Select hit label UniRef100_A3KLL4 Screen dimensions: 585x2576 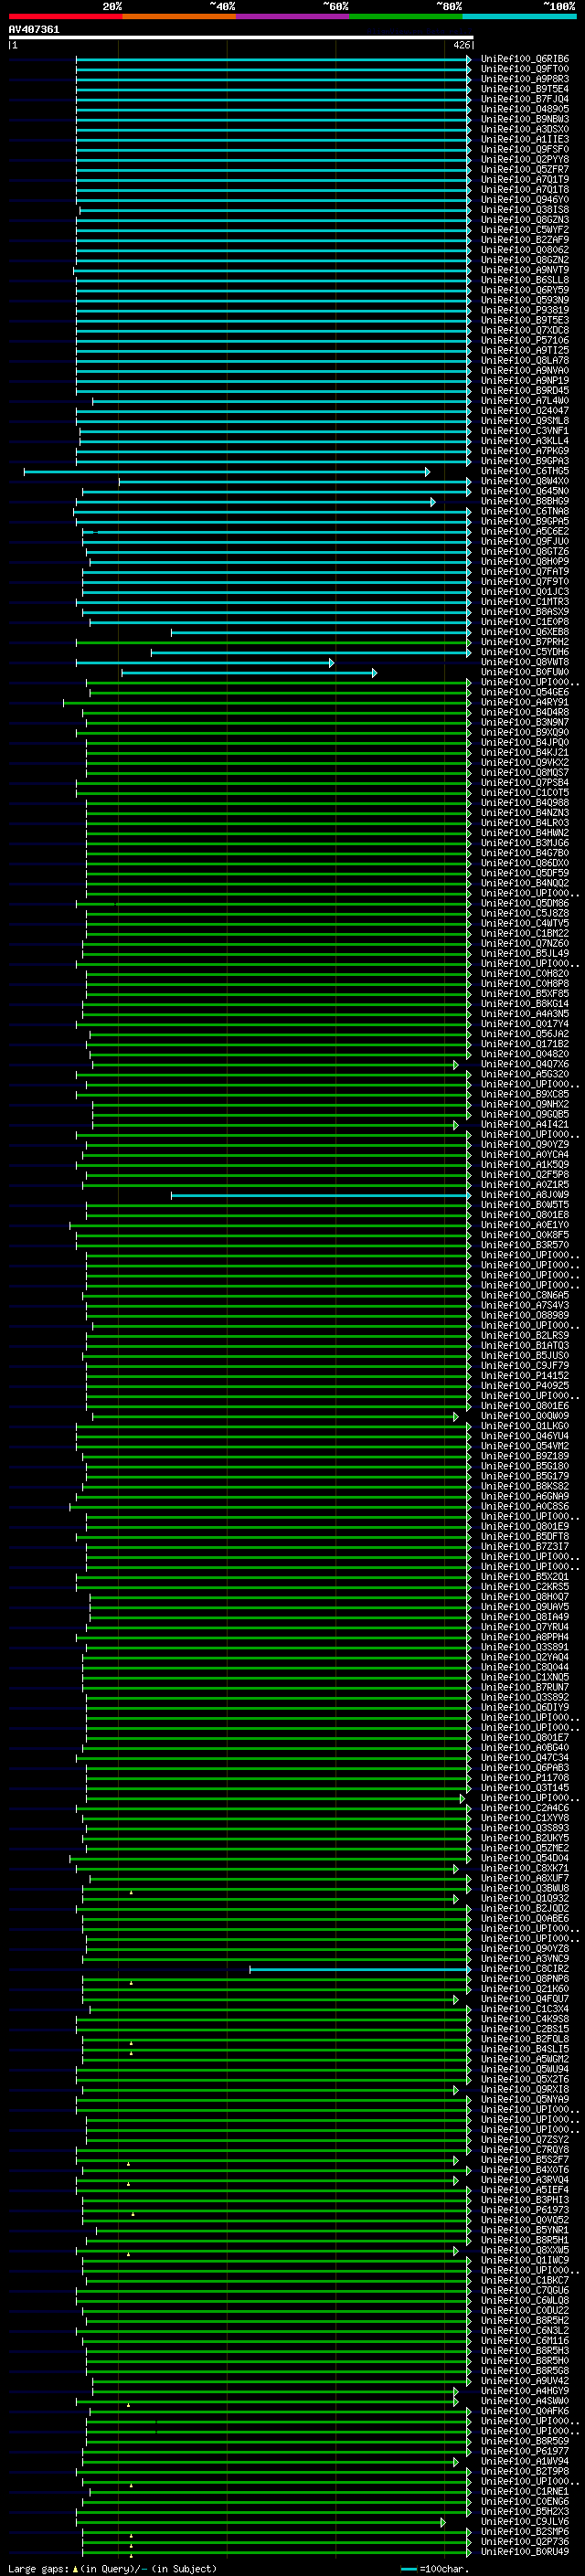(524, 441)
